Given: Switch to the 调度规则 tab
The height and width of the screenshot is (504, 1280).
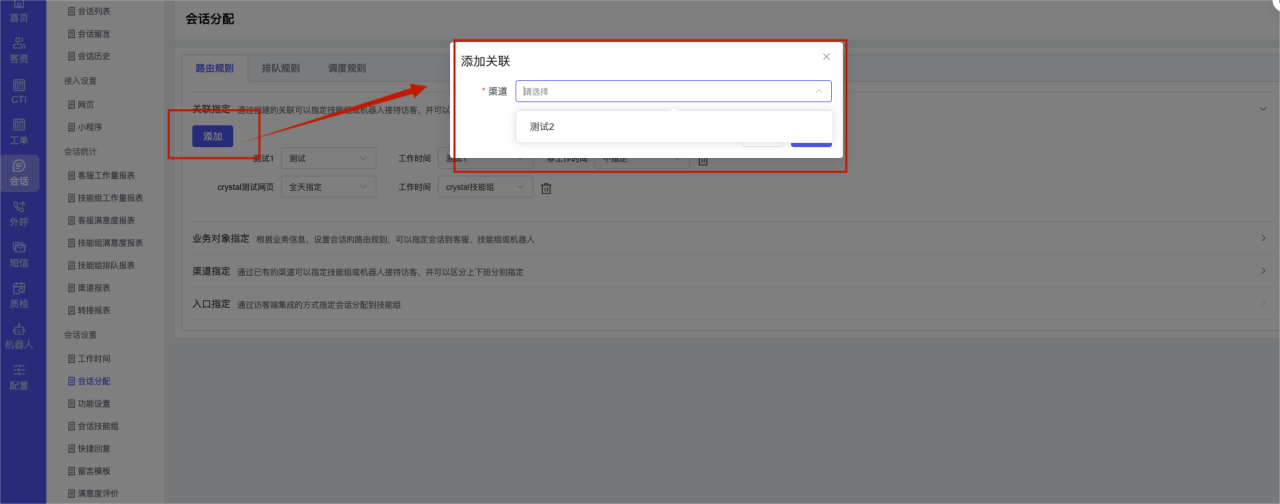Looking at the screenshot, I should [x=346, y=68].
